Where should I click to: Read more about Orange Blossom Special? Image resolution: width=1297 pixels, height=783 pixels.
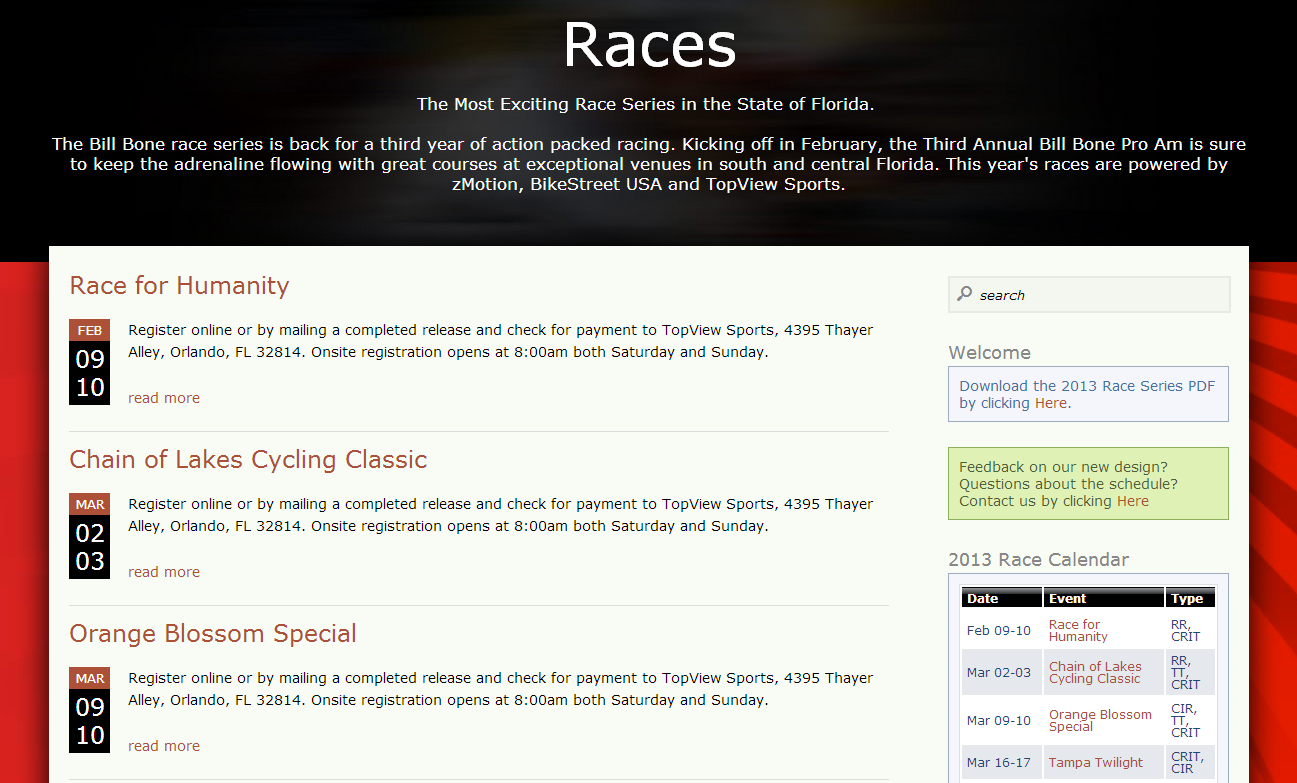[x=164, y=746]
